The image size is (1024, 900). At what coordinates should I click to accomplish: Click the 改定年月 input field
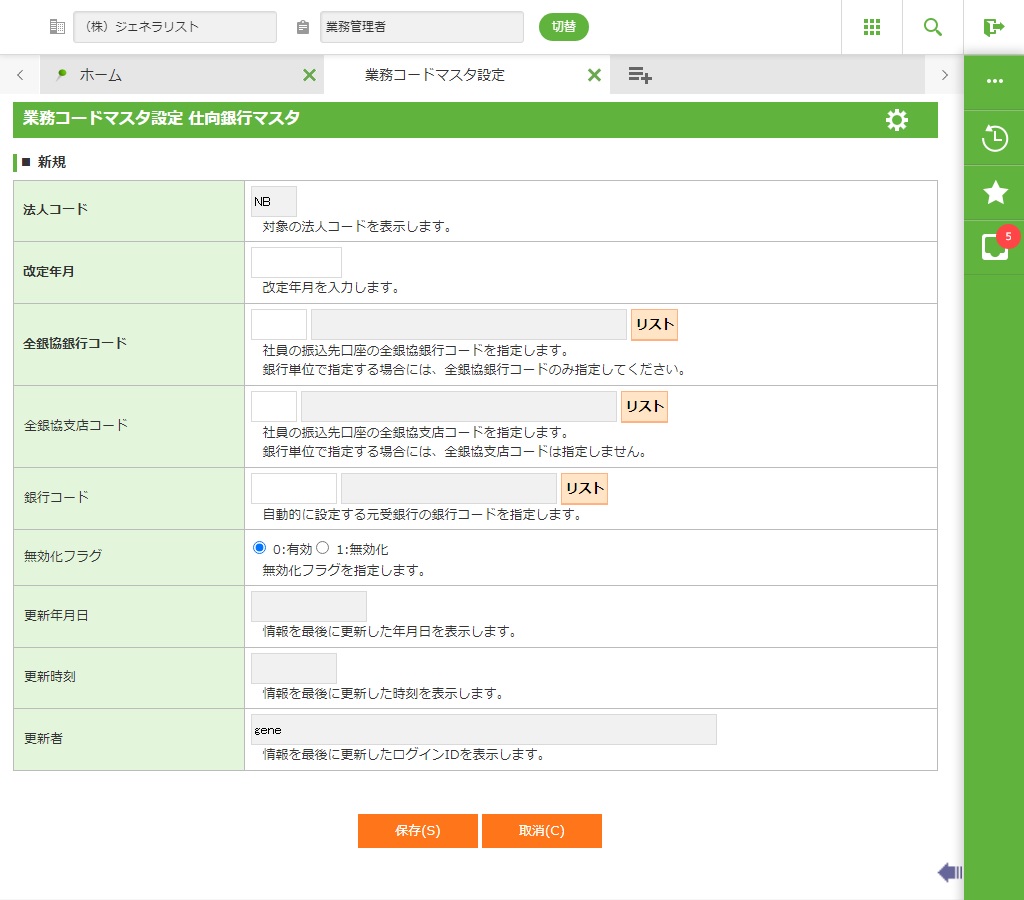[x=296, y=263]
